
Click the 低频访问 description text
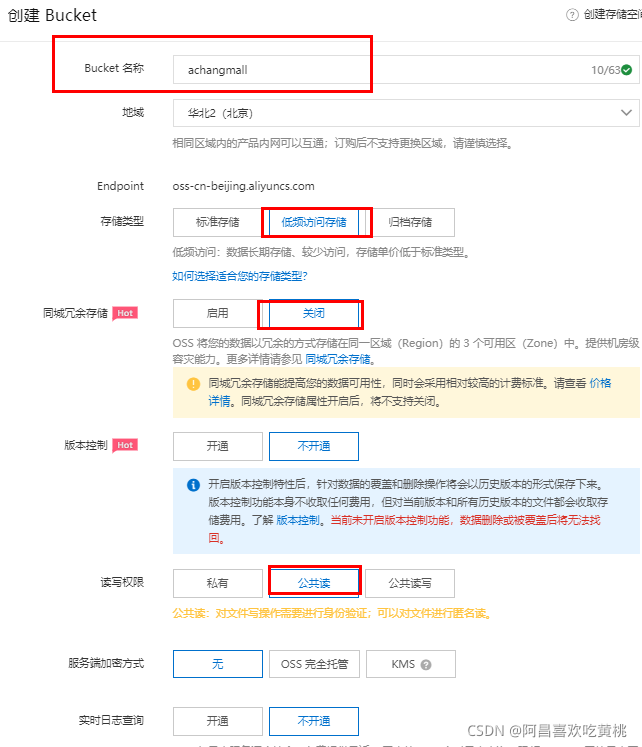pos(321,252)
